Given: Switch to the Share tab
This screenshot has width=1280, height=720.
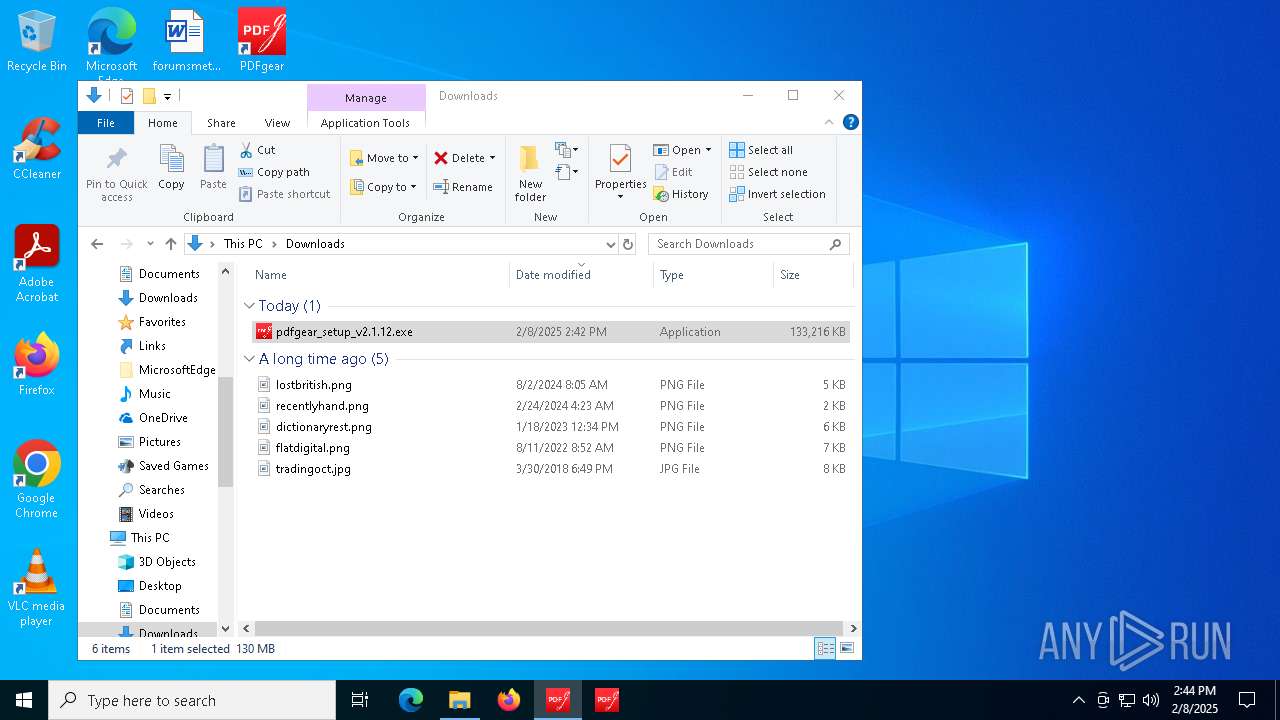Looking at the screenshot, I should coord(221,123).
